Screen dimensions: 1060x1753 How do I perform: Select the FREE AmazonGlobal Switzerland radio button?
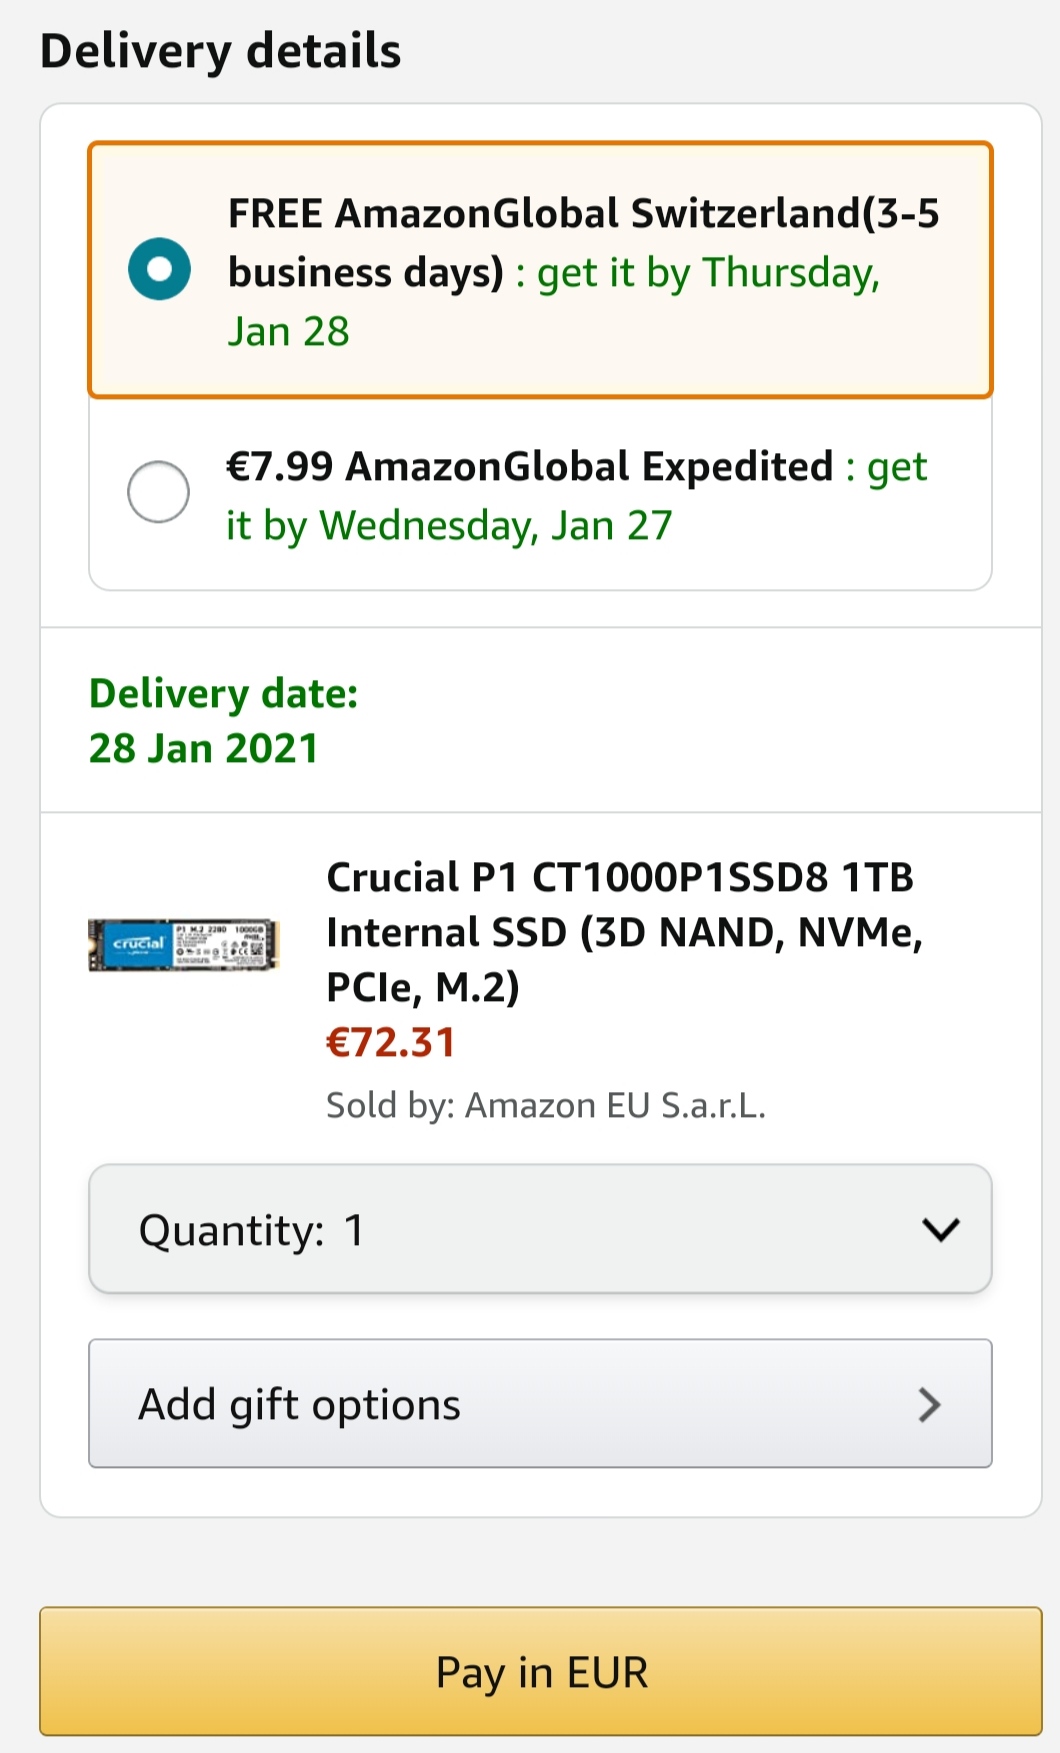click(x=159, y=270)
